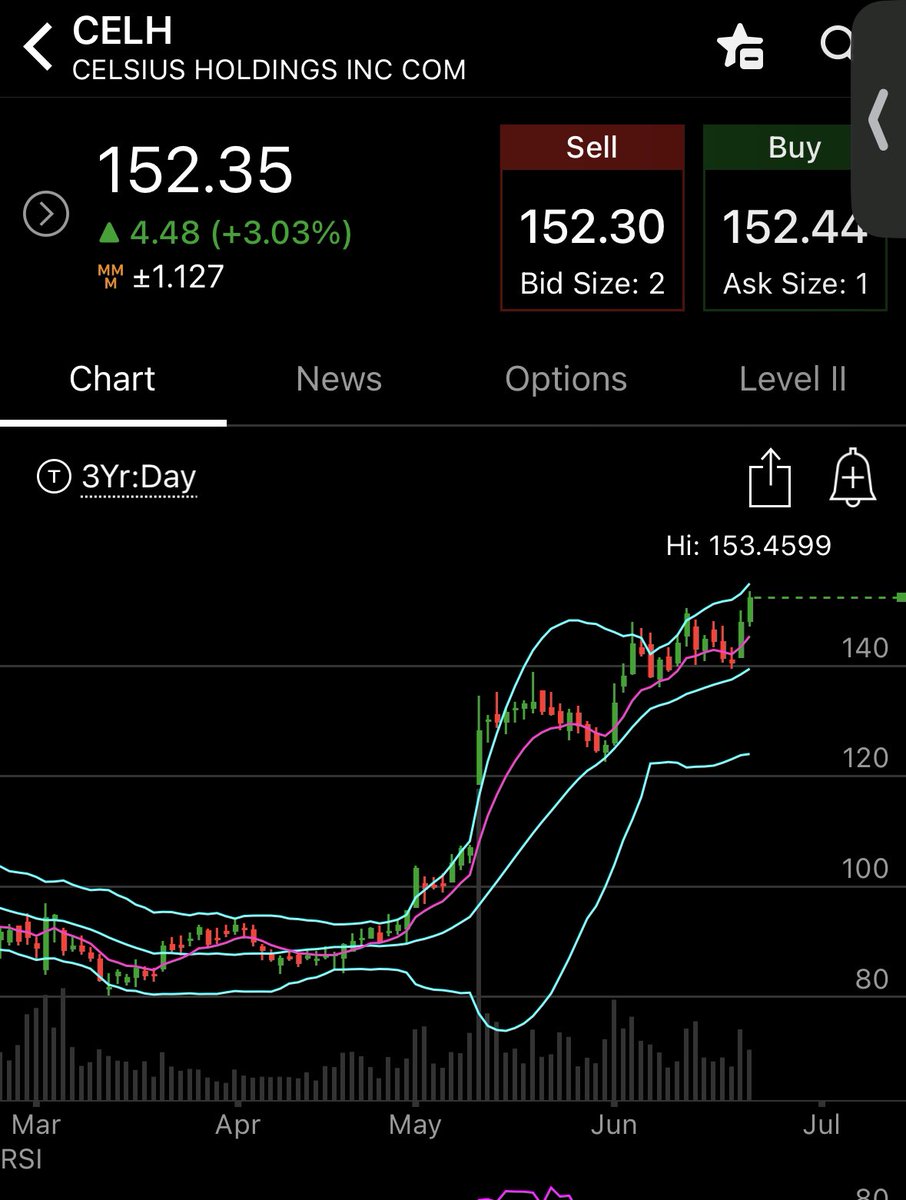Screen dimensions: 906x1200
Task: Tap the Jul label on time axis
Action: click(x=821, y=1125)
